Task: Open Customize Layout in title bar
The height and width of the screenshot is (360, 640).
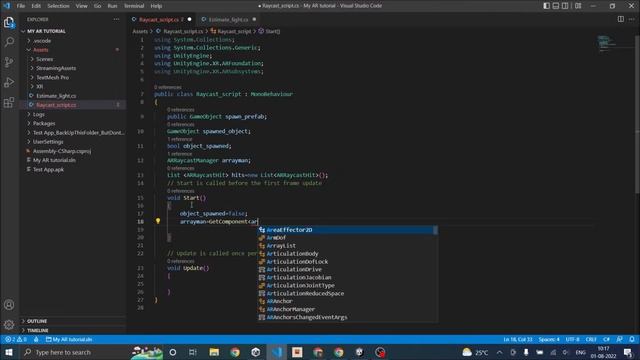Action: pyautogui.click(x=578, y=6)
